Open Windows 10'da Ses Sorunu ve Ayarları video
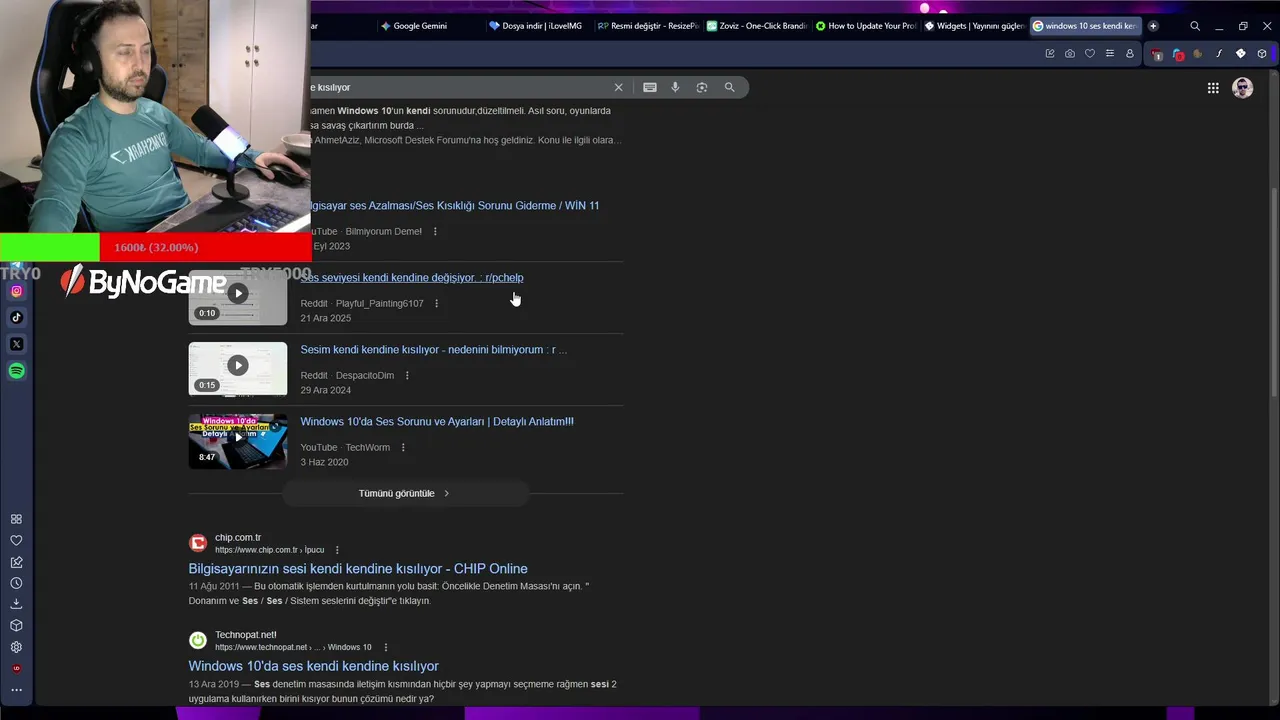This screenshot has width=1280, height=720. [437, 422]
